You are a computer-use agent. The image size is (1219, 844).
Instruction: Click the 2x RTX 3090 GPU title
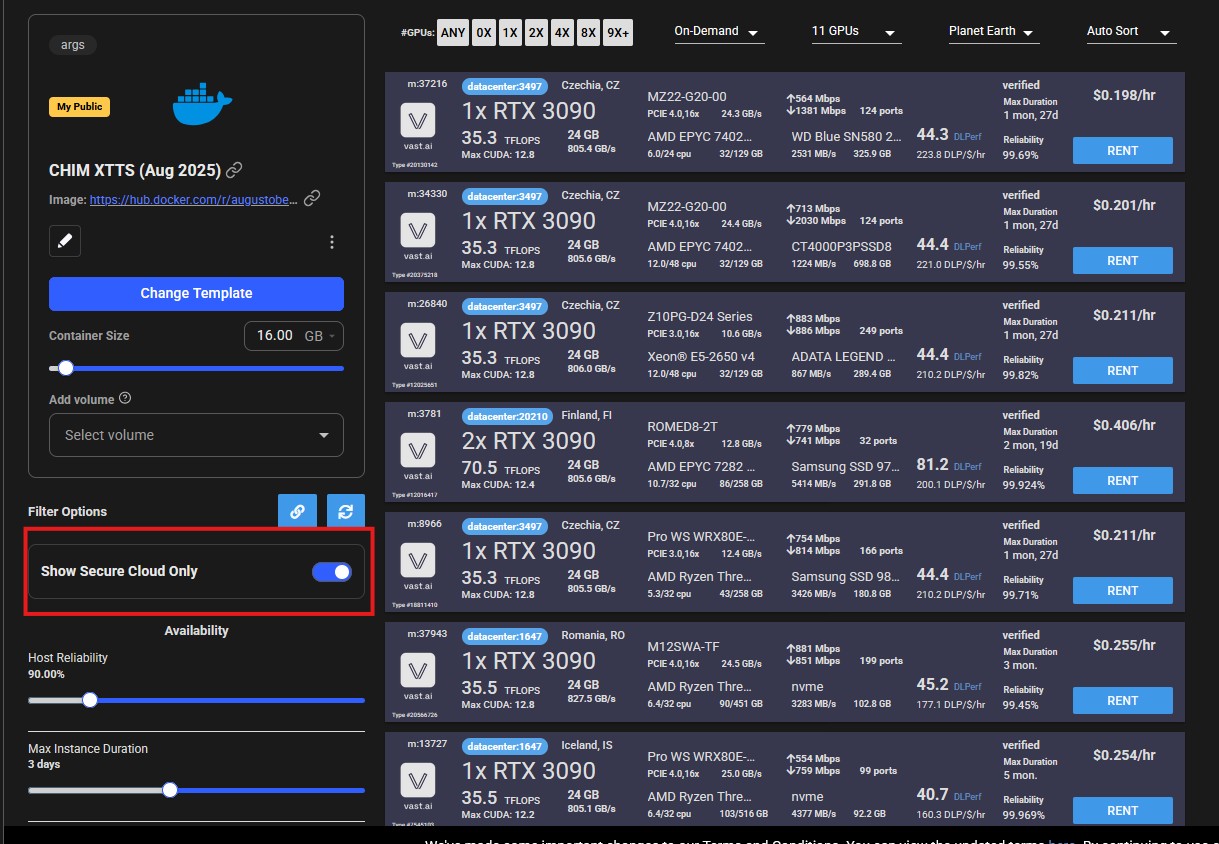pos(528,441)
